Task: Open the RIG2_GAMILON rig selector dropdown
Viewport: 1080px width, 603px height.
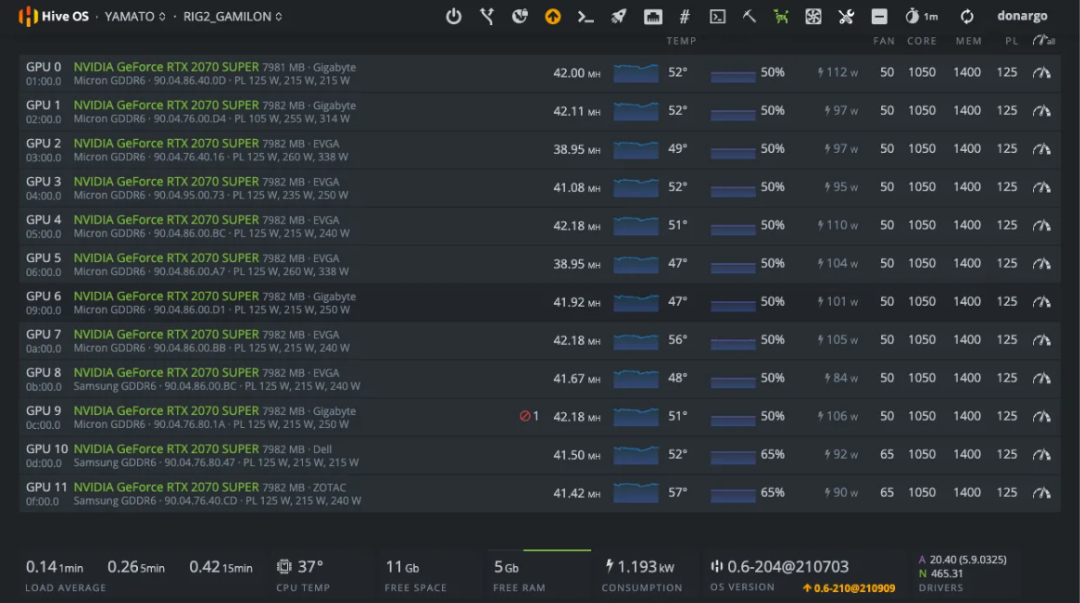Action: coord(233,16)
